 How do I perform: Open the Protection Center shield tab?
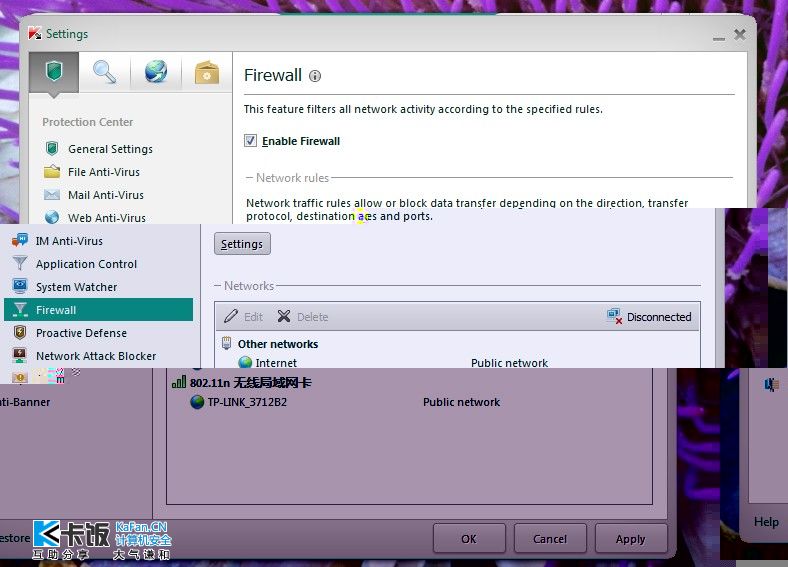point(54,72)
